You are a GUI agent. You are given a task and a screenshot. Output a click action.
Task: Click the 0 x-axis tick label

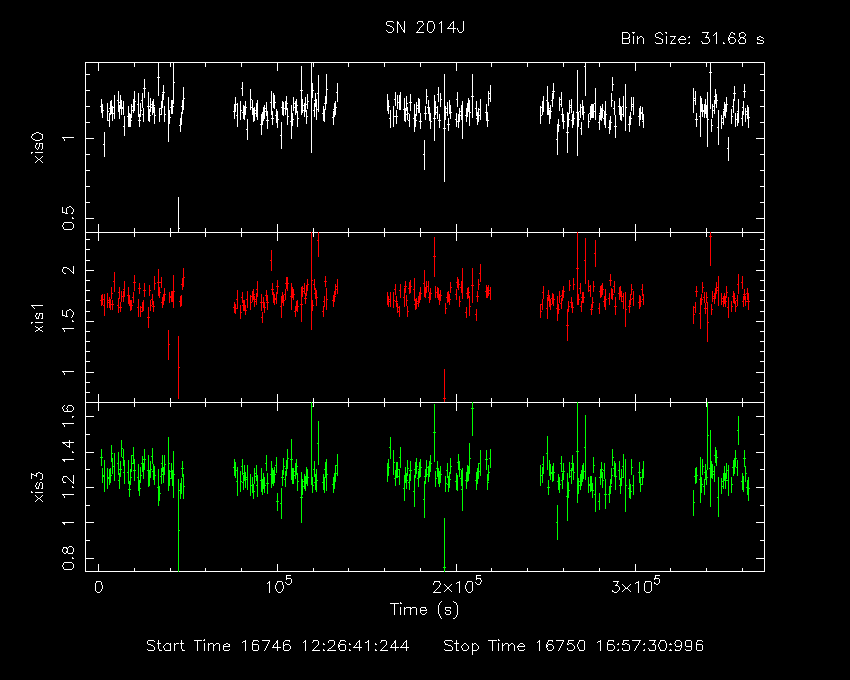click(x=99, y=587)
